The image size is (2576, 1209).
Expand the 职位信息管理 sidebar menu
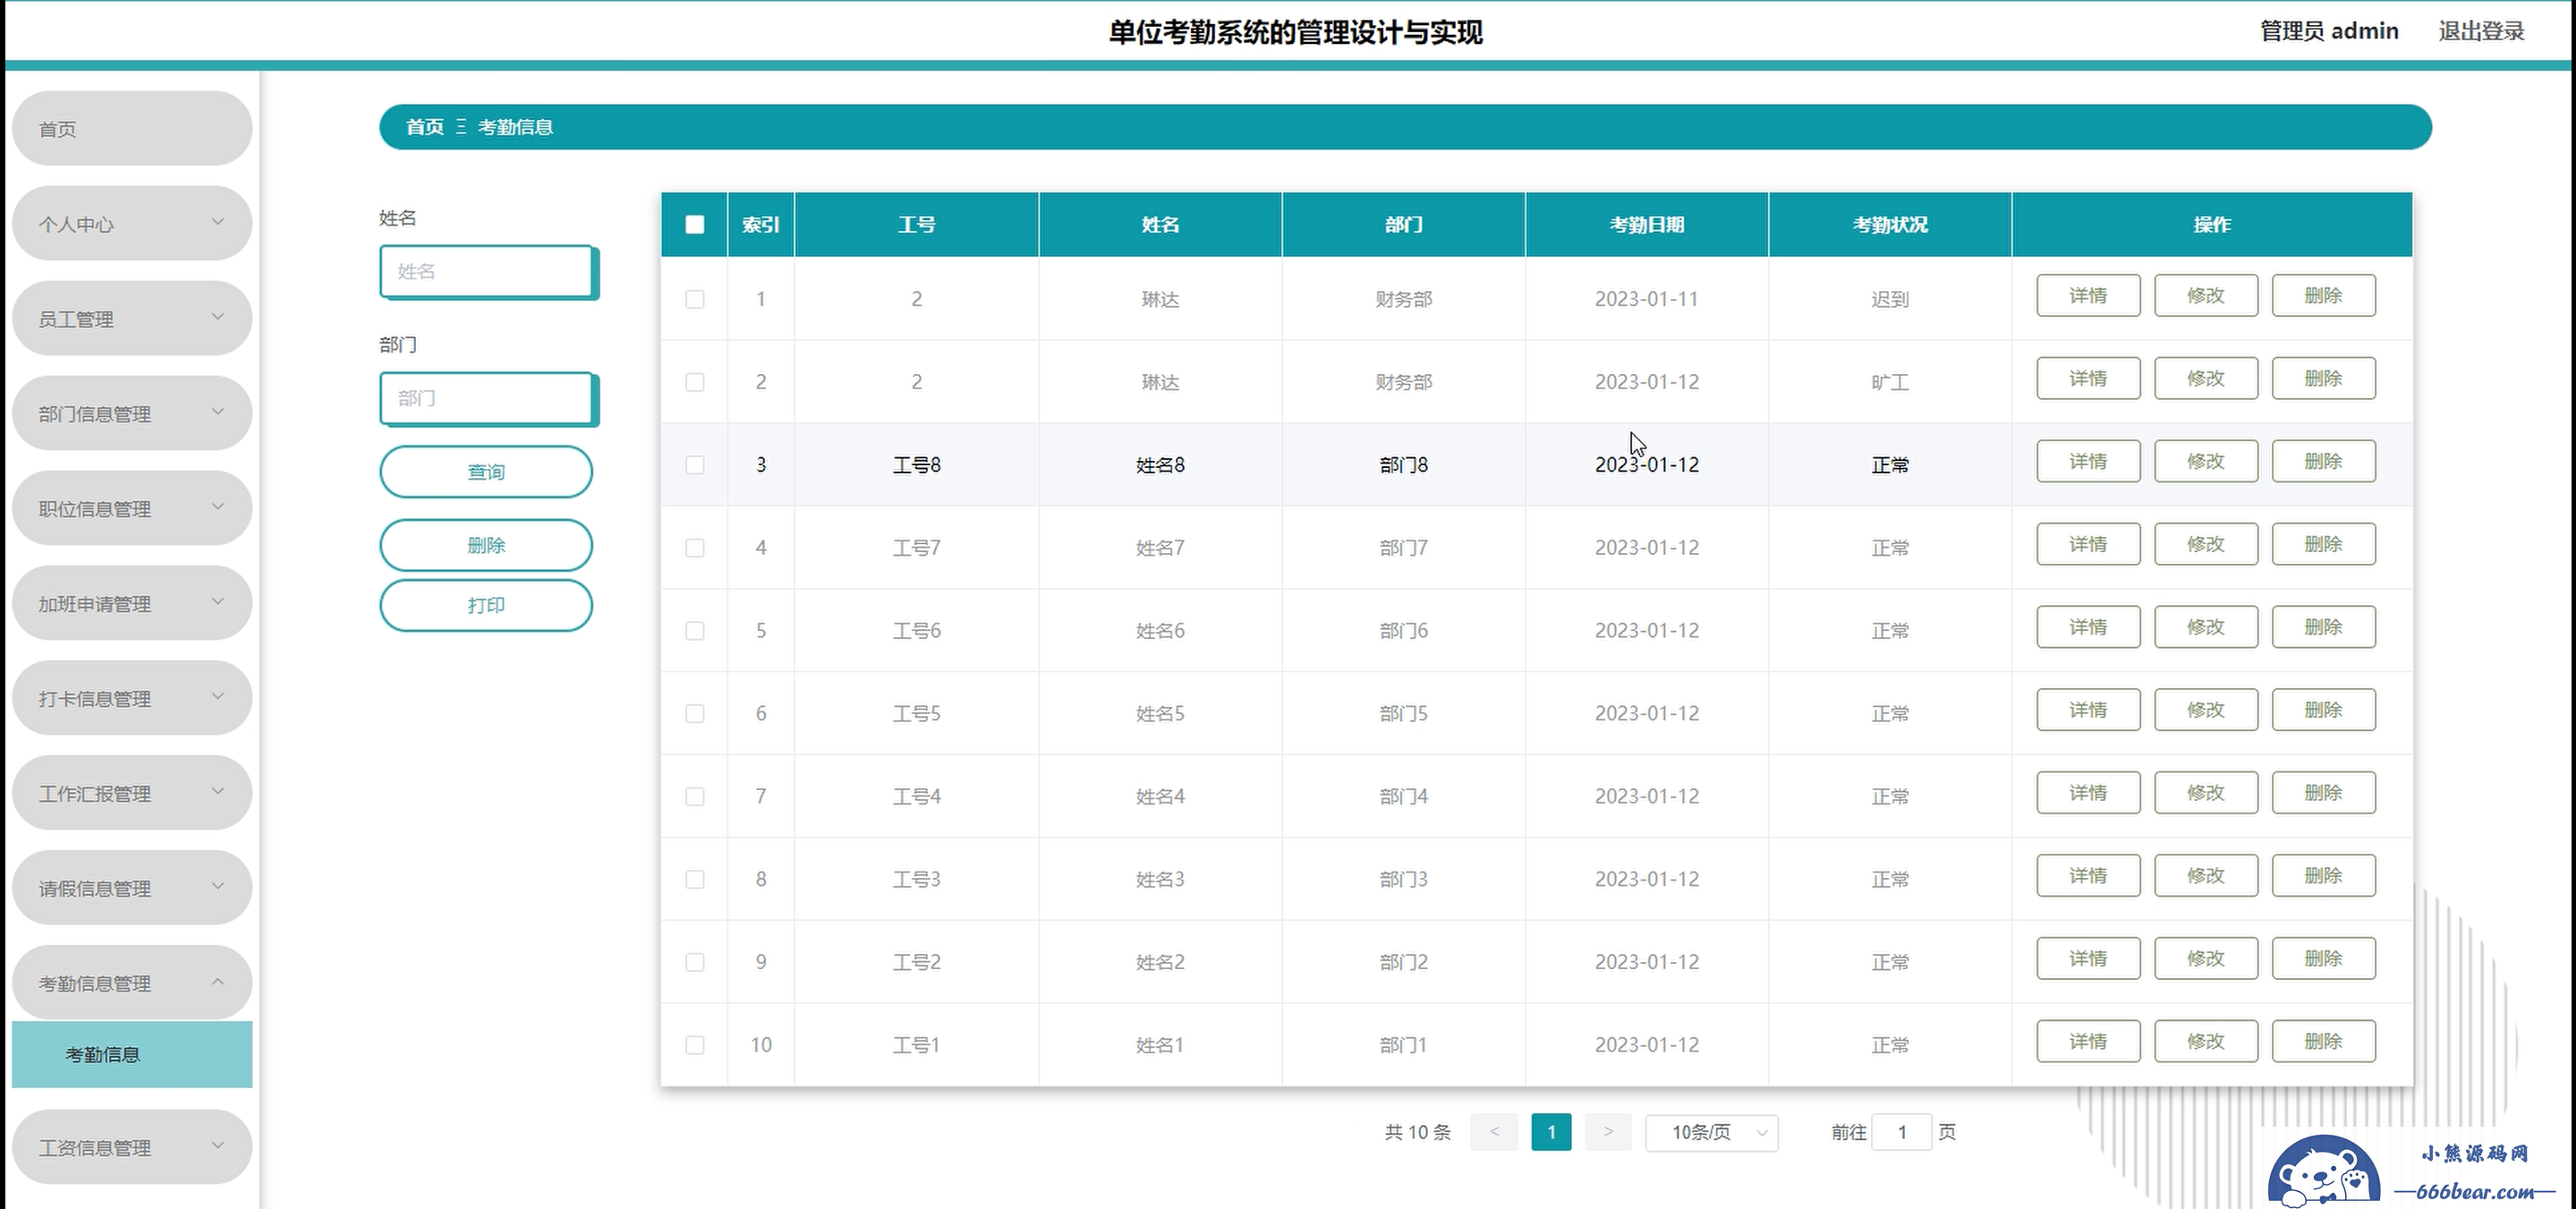point(132,509)
